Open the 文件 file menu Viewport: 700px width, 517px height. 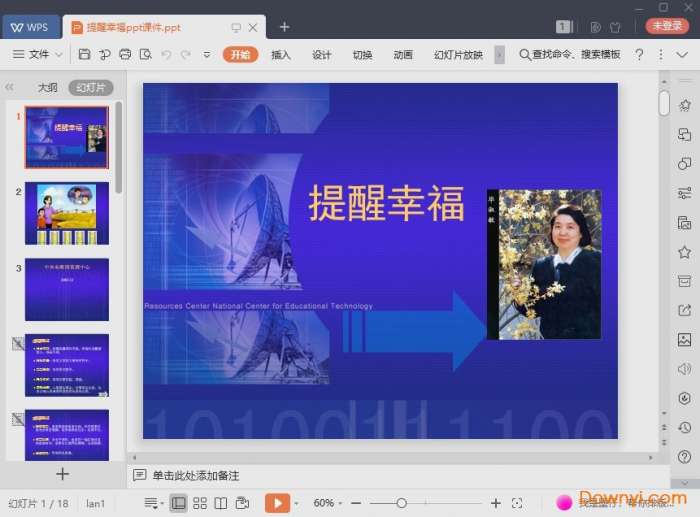tap(38, 54)
